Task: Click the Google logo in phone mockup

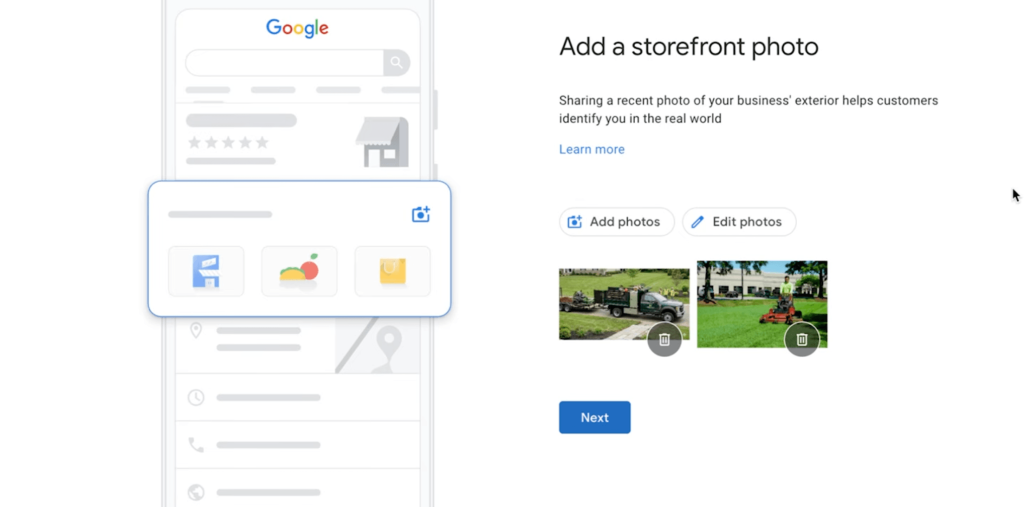Action: [297, 28]
